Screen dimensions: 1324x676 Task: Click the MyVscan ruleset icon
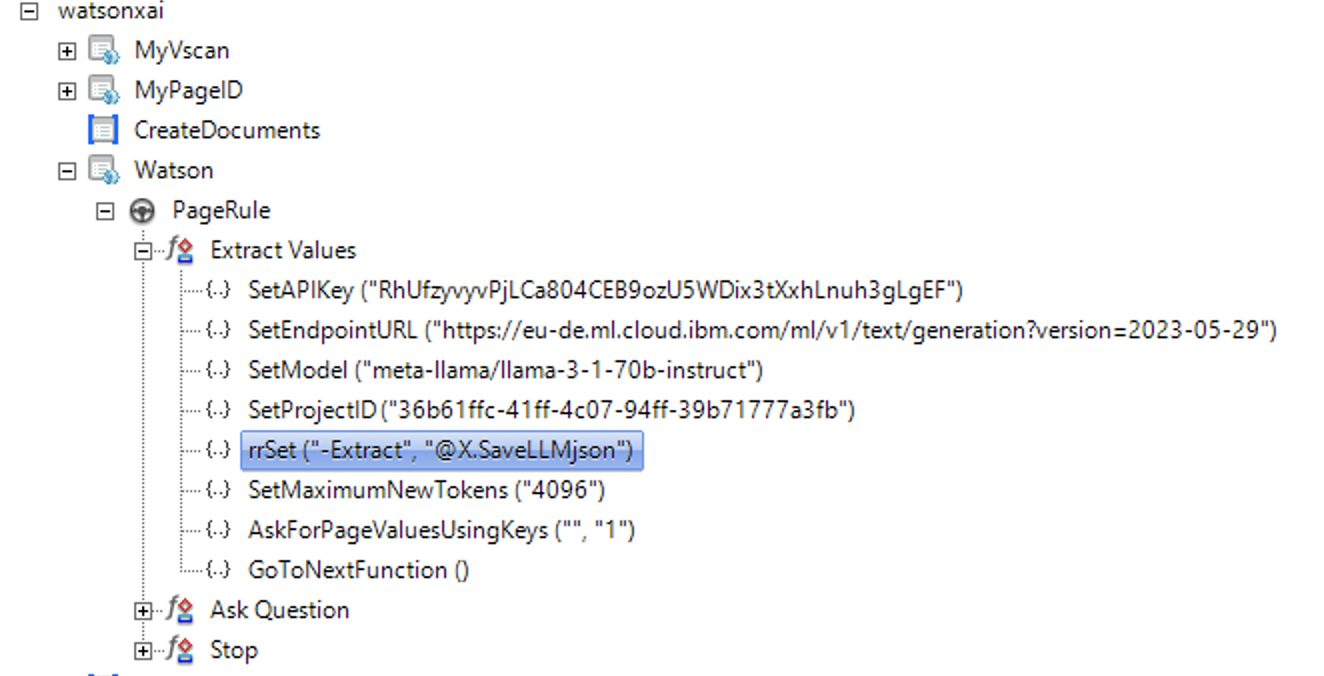(x=104, y=50)
